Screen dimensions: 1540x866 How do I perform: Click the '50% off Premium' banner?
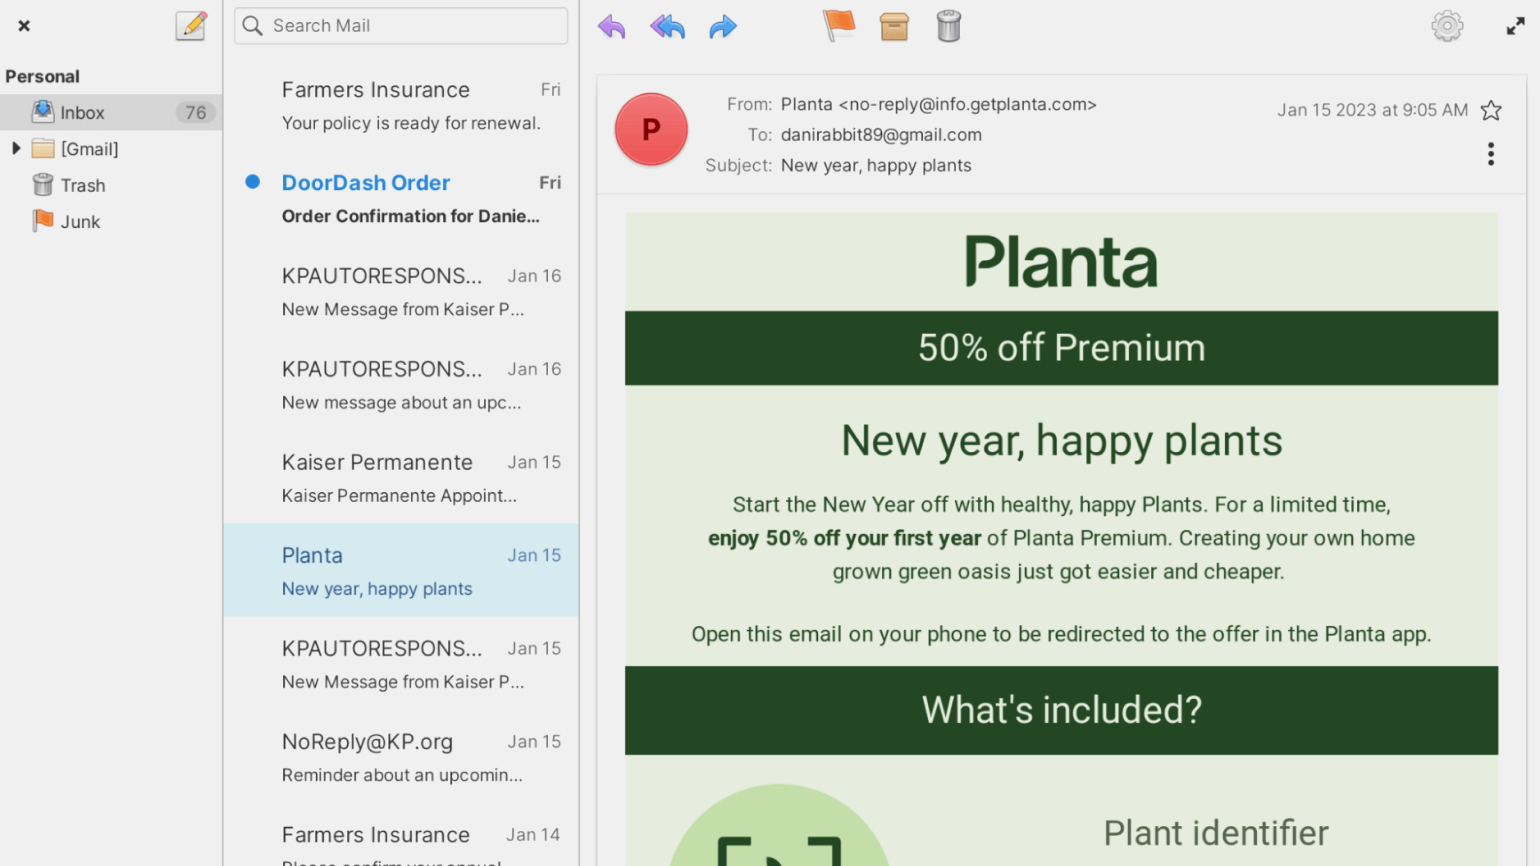click(x=1061, y=348)
